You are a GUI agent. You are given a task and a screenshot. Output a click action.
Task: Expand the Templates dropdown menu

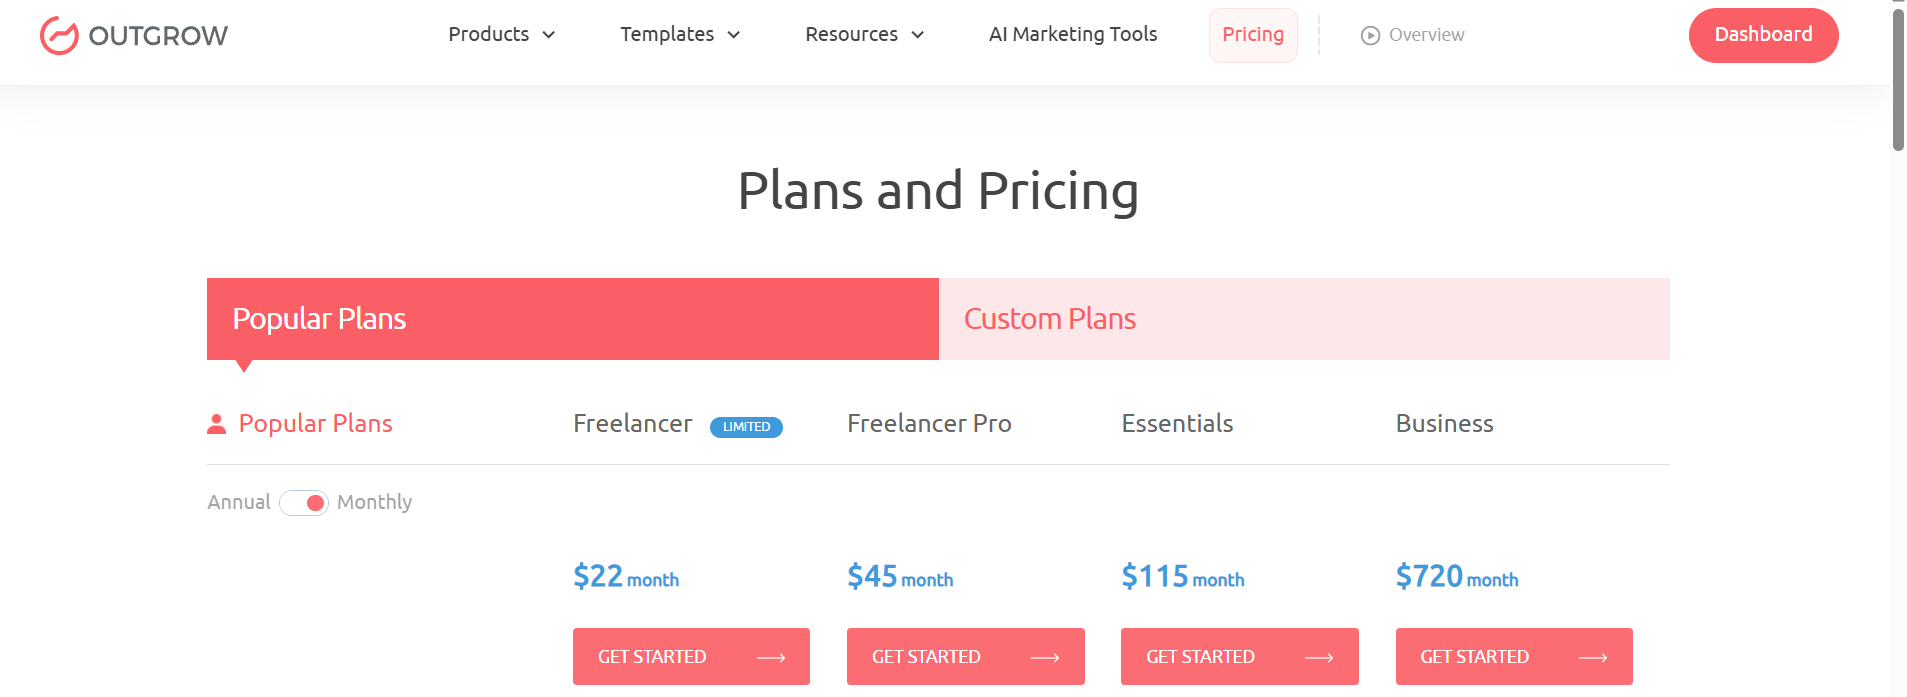[680, 35]
